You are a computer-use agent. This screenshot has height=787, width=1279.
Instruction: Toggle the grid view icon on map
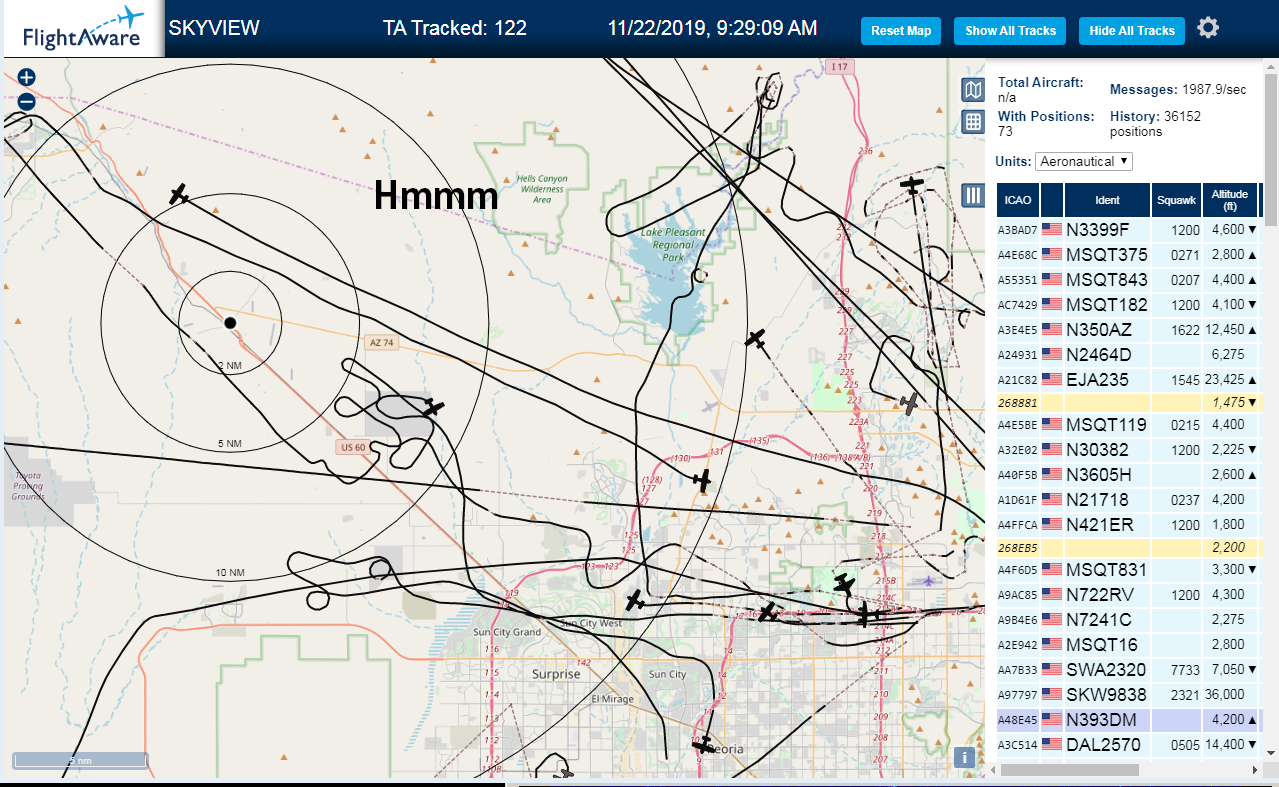973,122
